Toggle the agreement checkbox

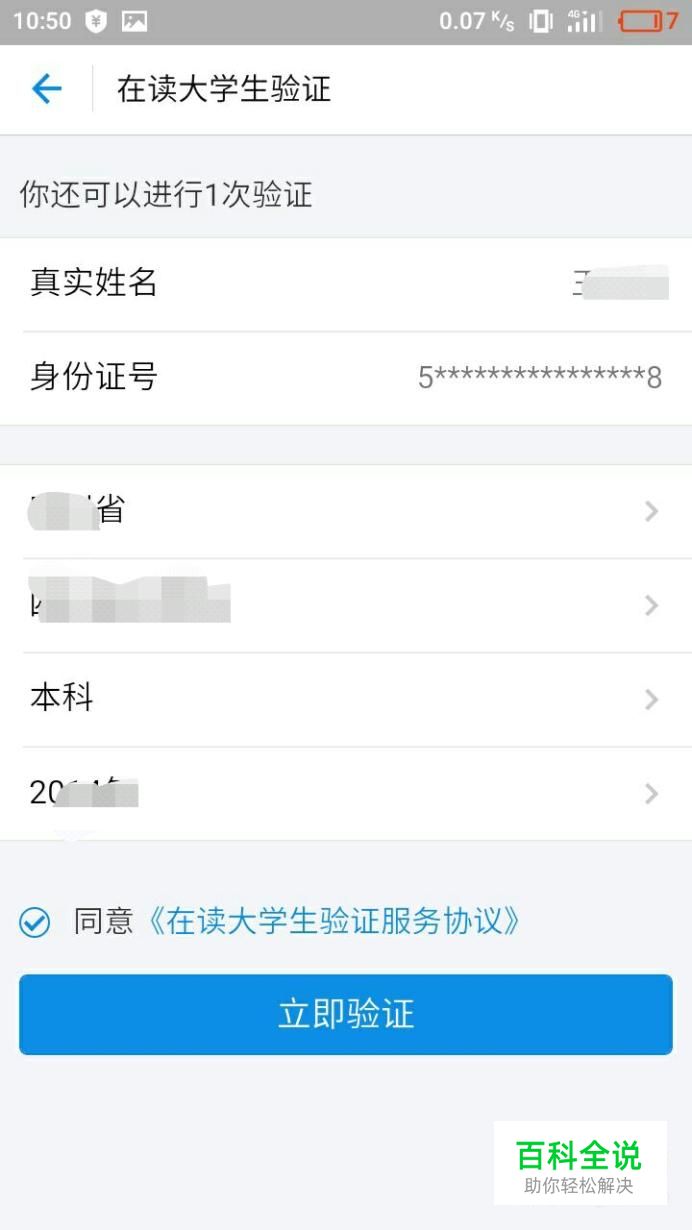point(35,922)
